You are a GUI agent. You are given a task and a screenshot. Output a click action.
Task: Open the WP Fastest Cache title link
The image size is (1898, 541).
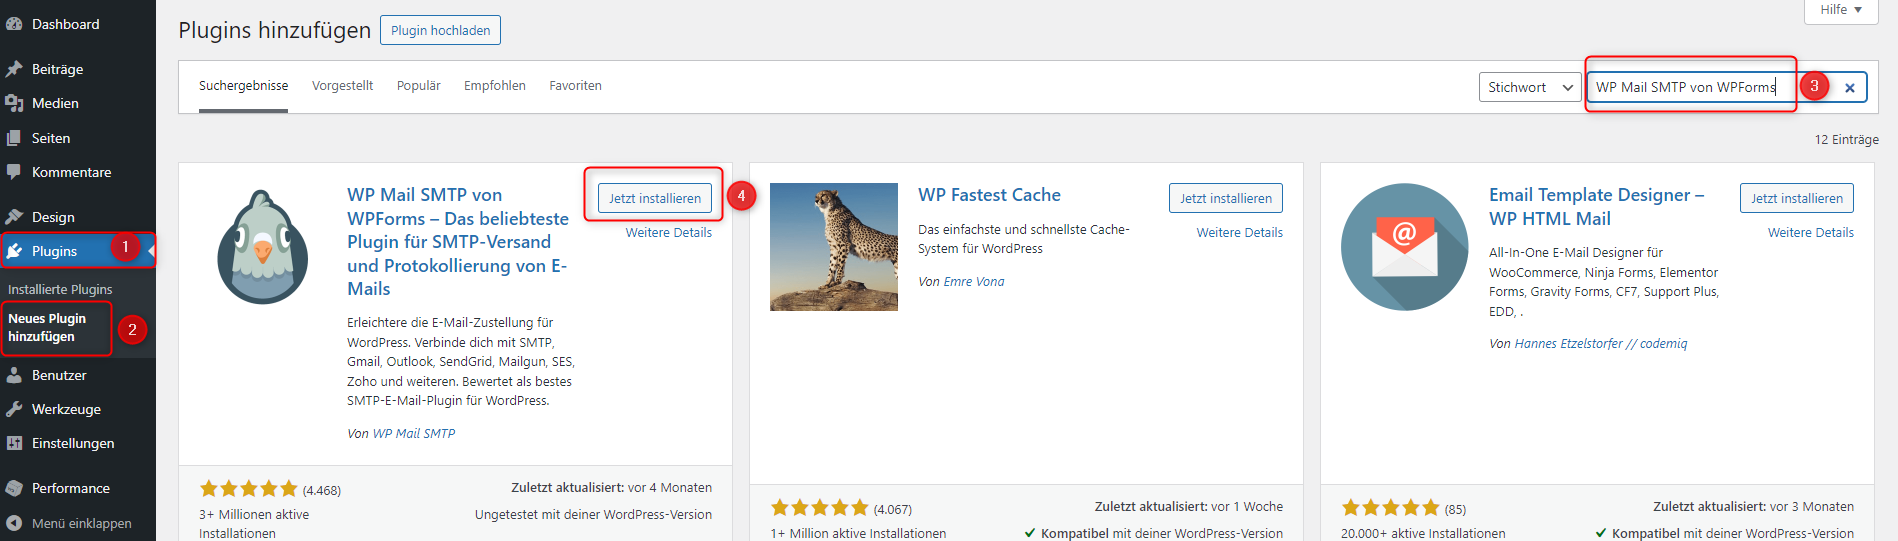(989, 195)
